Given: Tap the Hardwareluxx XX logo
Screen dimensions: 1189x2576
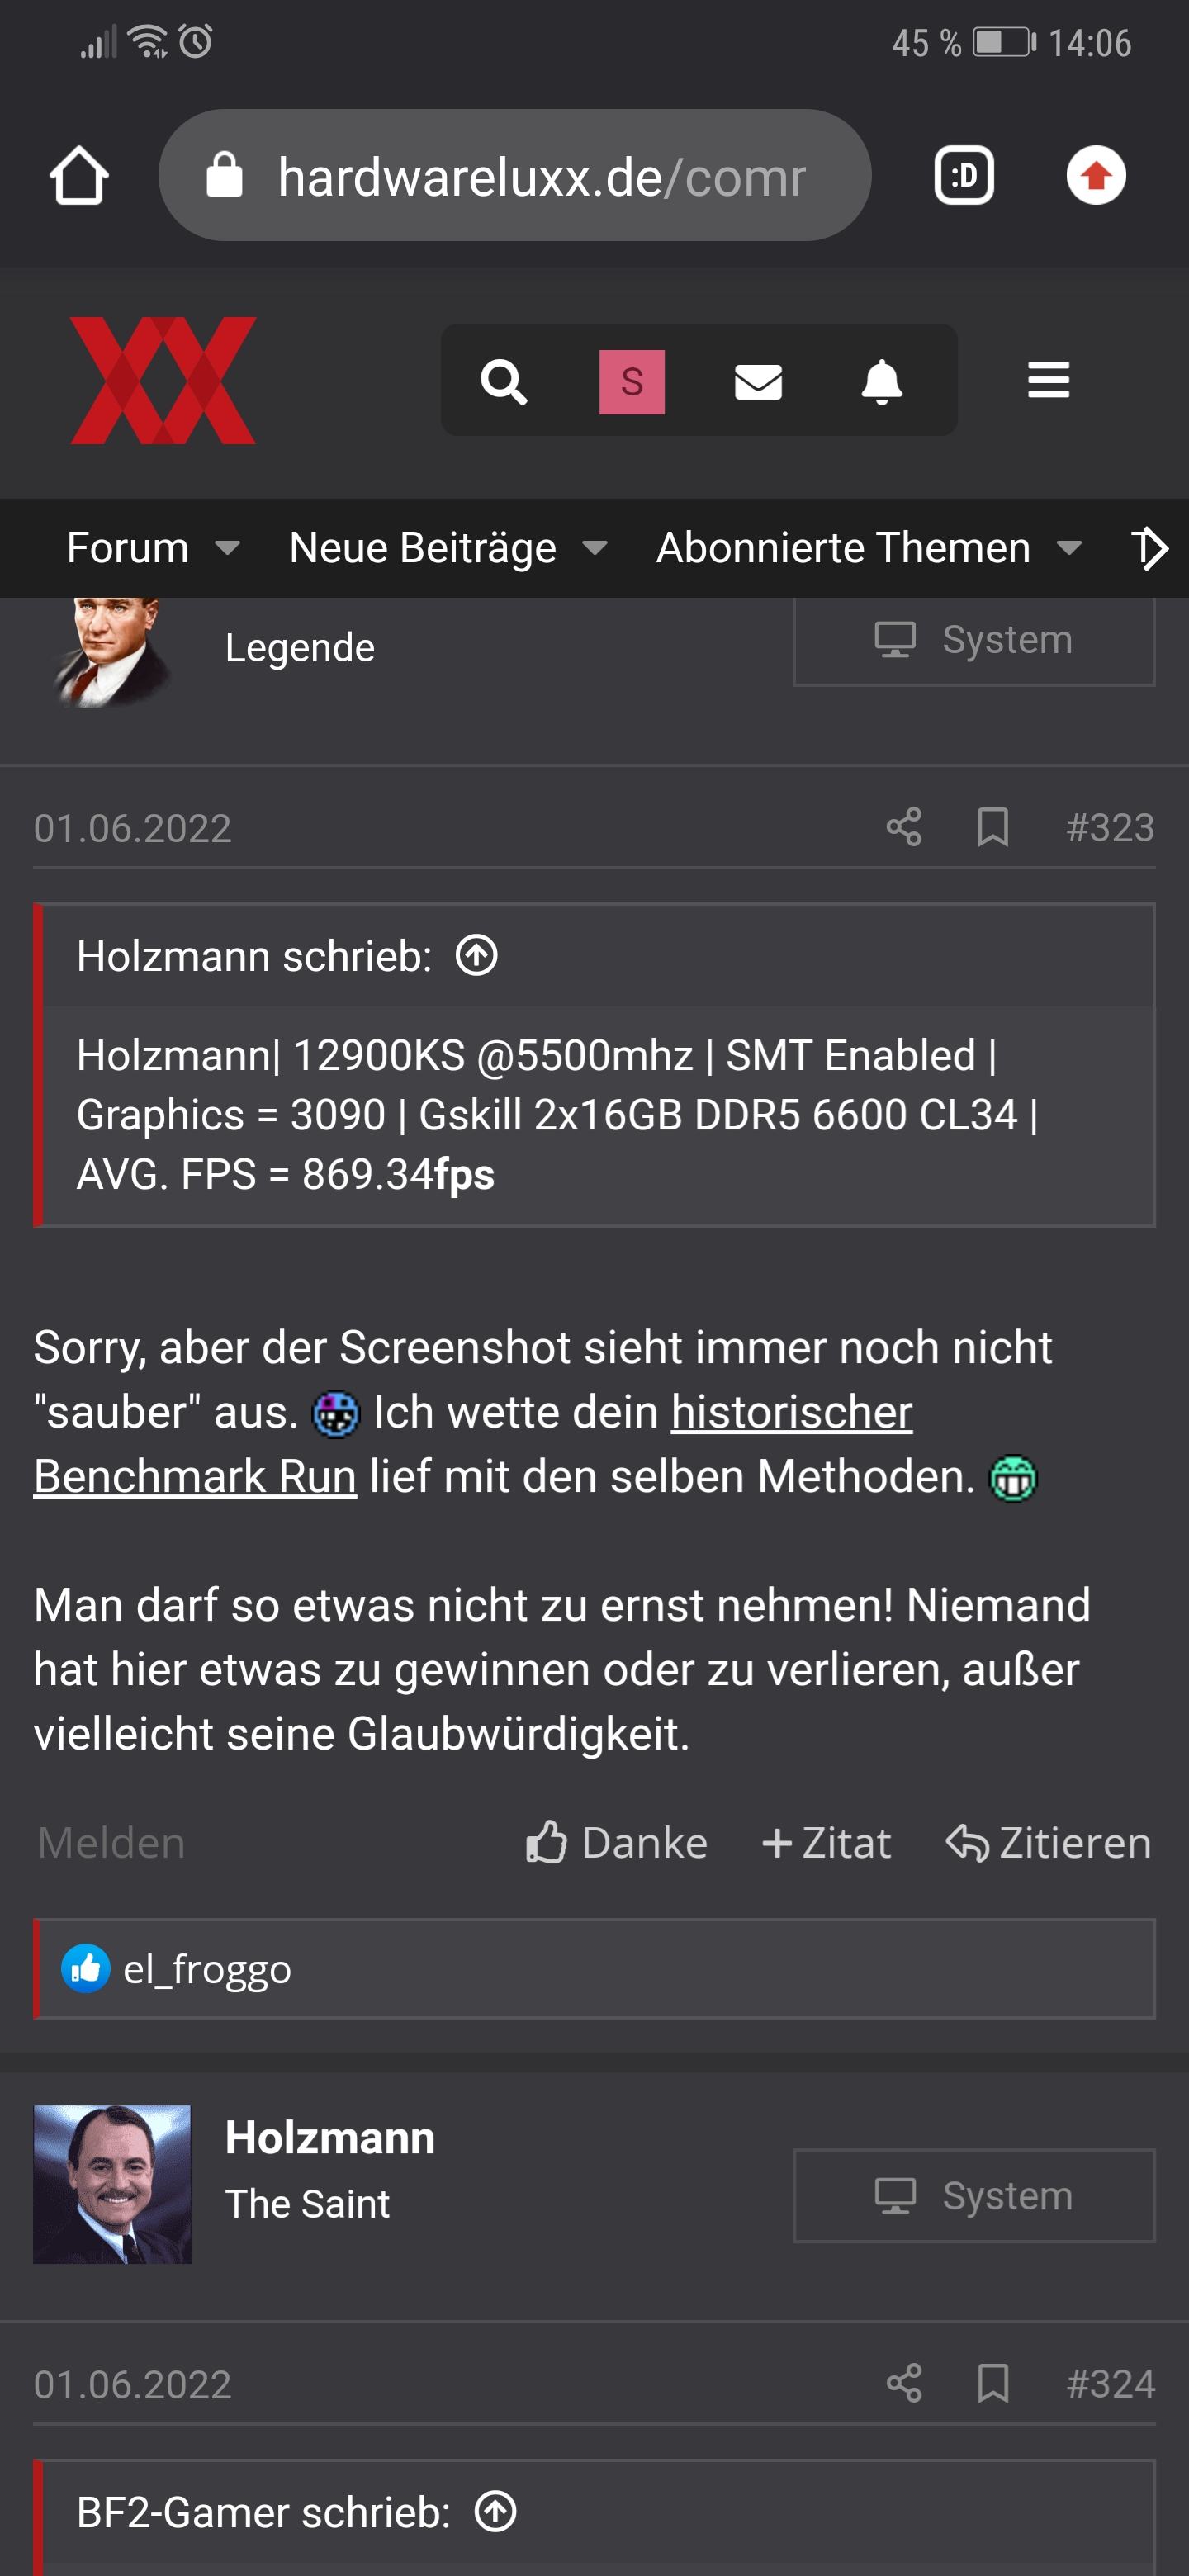Looking at the screenshot, I should (163, 380).
